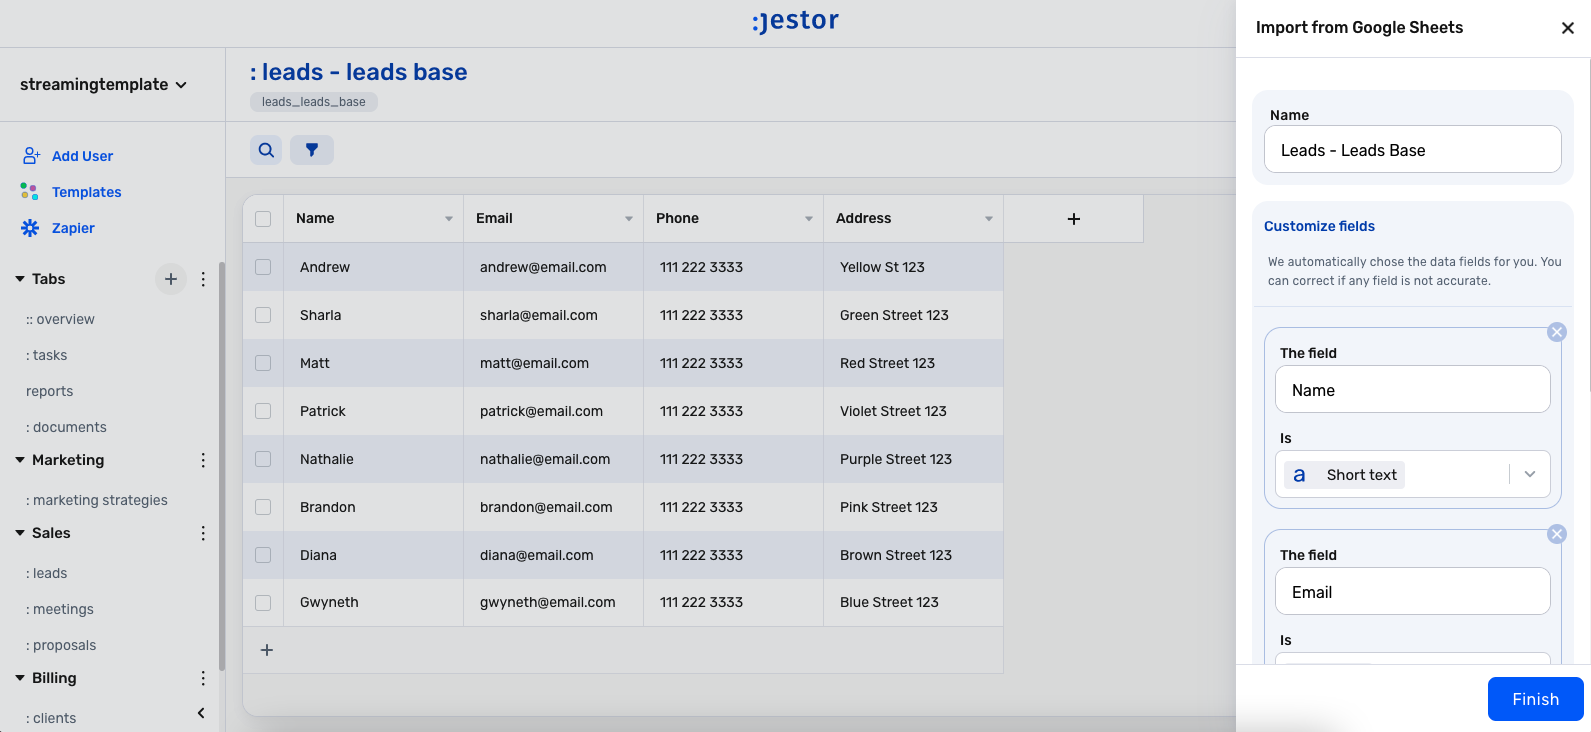1591x732 pixels.
Task: Open the search tool in table toolbar
Action: tap(266, 150)
